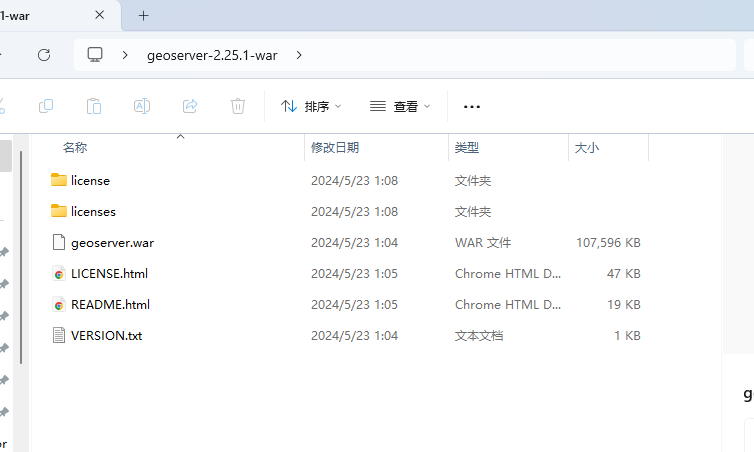Click the Share toolbar icon
Viewport: 754px width, 452px height.
pos(190,106)
